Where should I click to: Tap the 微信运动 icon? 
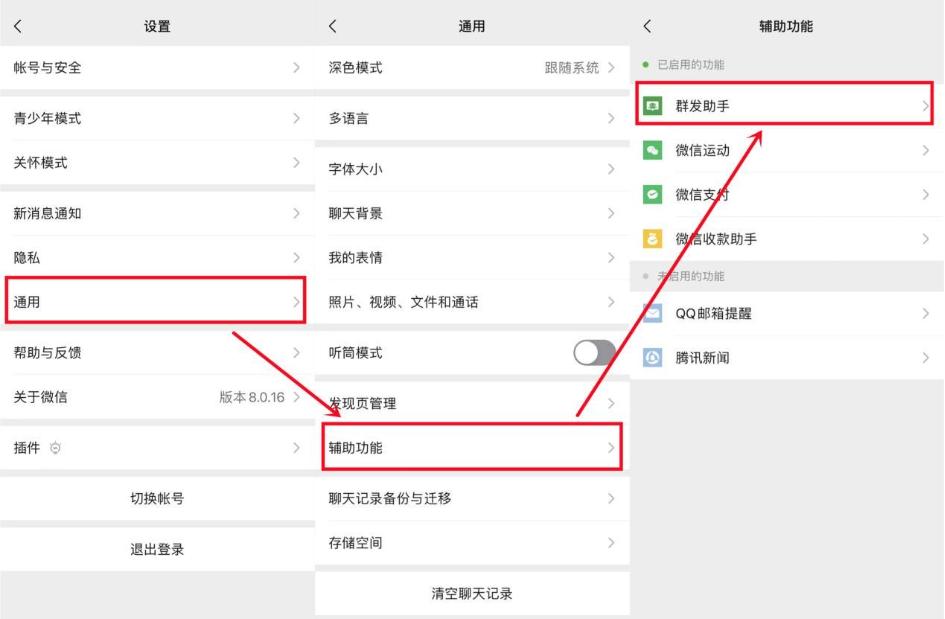point(652,150)
